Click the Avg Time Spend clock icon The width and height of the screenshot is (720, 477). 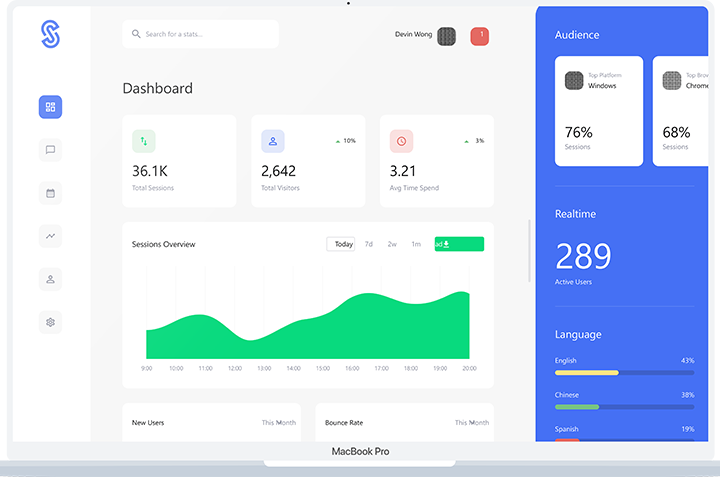[x=402, y=141]
